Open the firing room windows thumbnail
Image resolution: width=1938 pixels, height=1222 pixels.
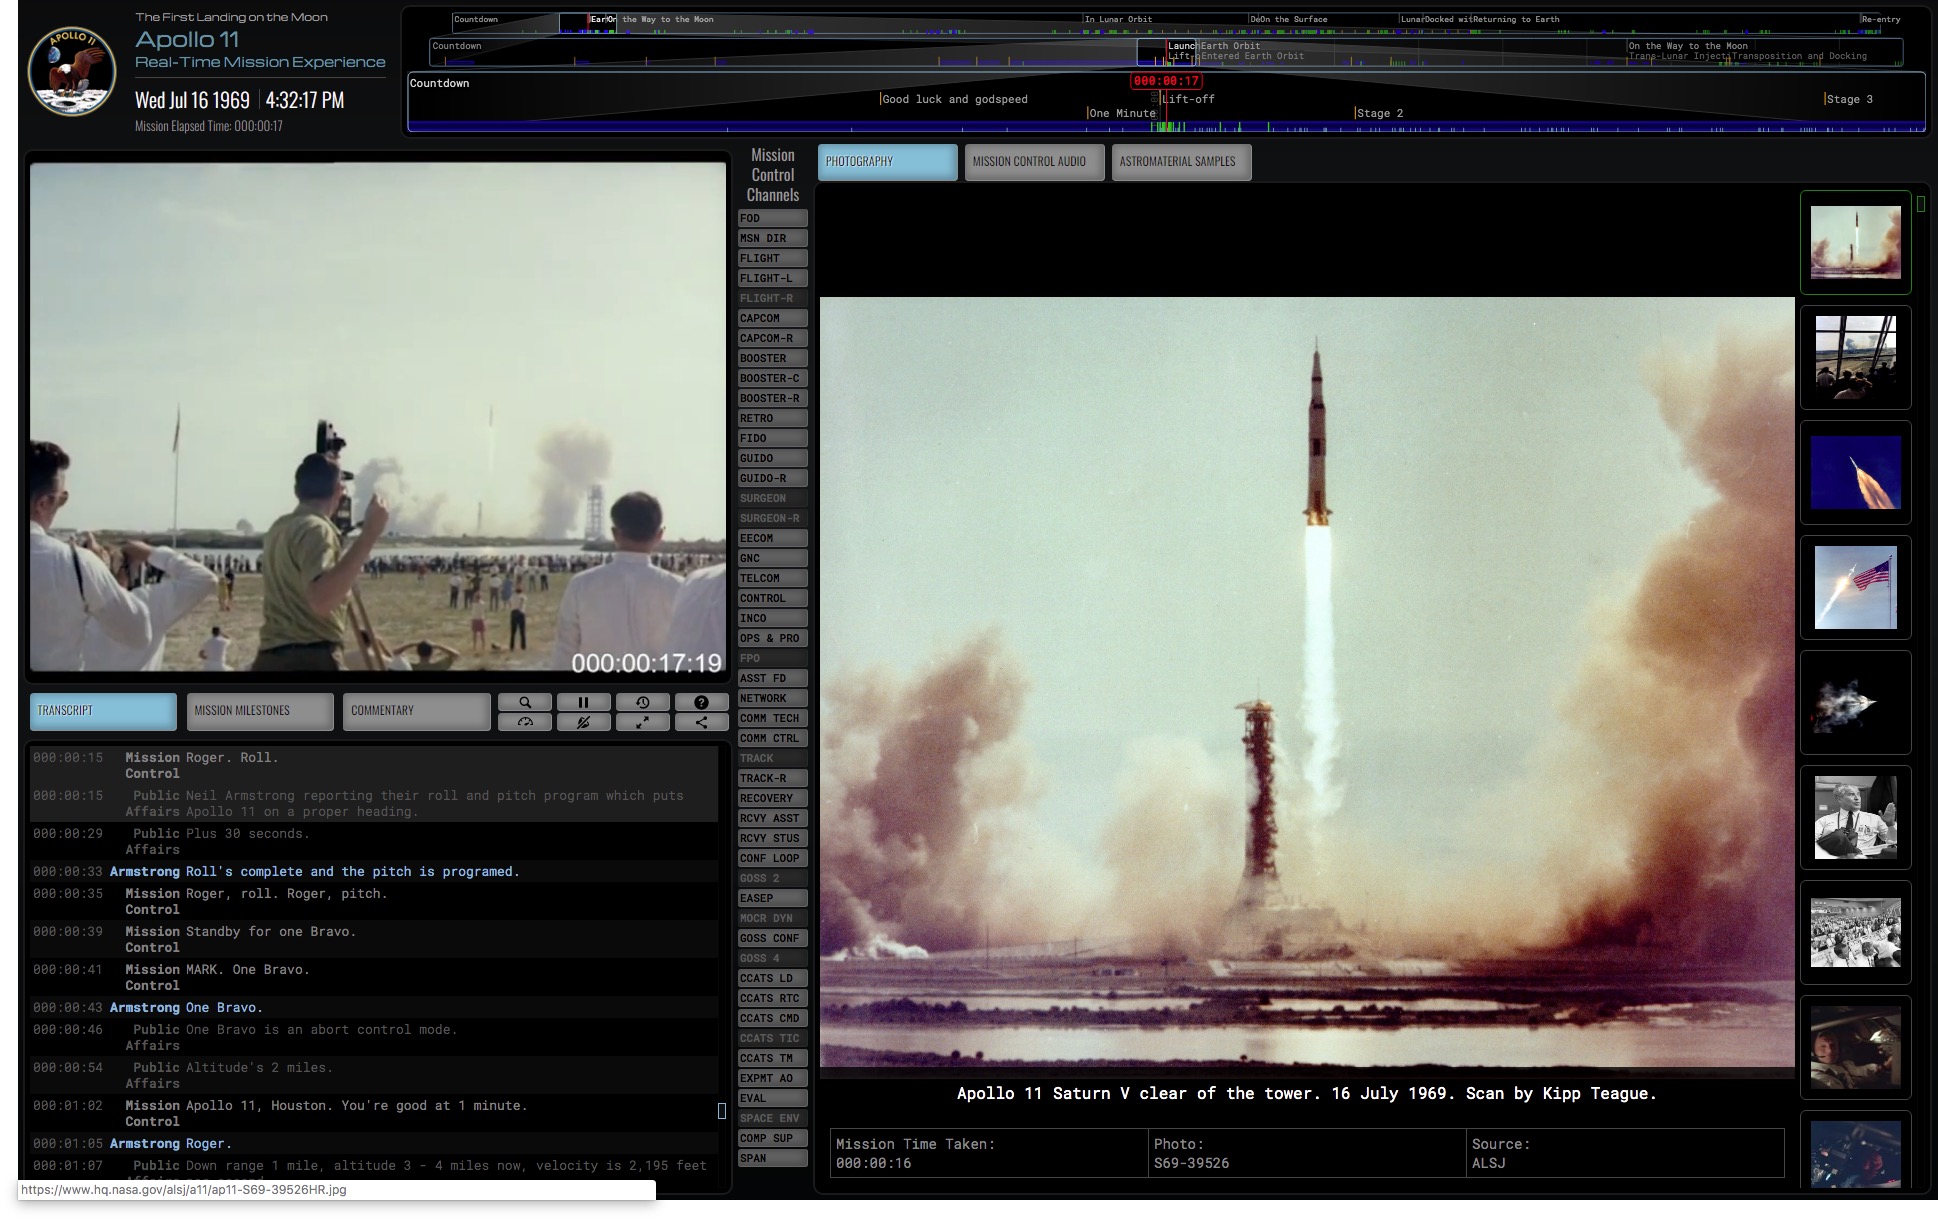coord(1856,358)
